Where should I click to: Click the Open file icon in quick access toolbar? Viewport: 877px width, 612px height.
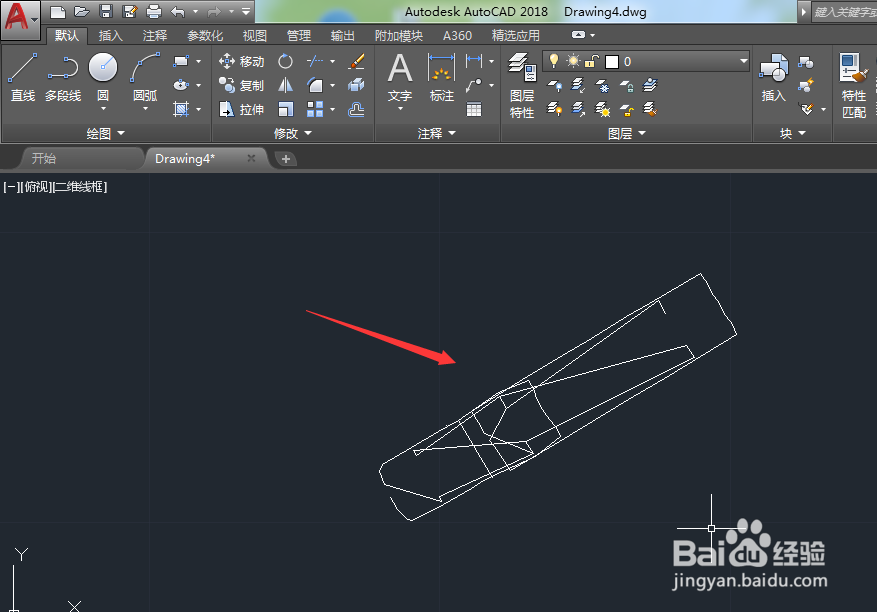coord(82,11)
